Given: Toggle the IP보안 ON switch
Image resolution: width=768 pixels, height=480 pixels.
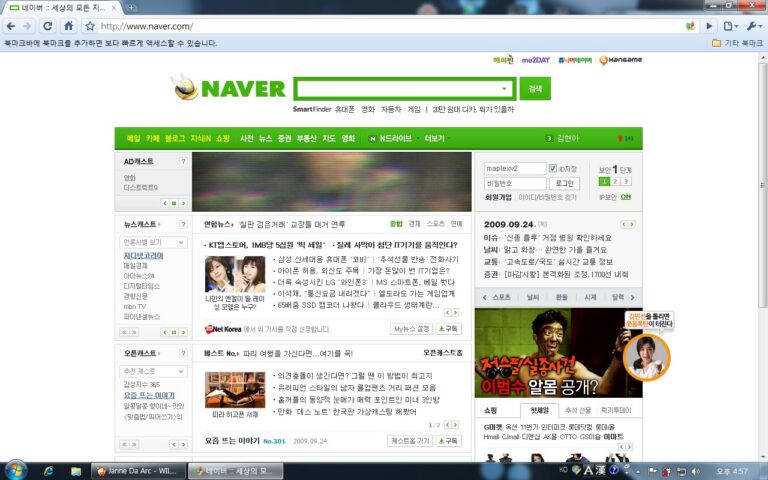Looking at the screenshot, I should coord(626,197).
